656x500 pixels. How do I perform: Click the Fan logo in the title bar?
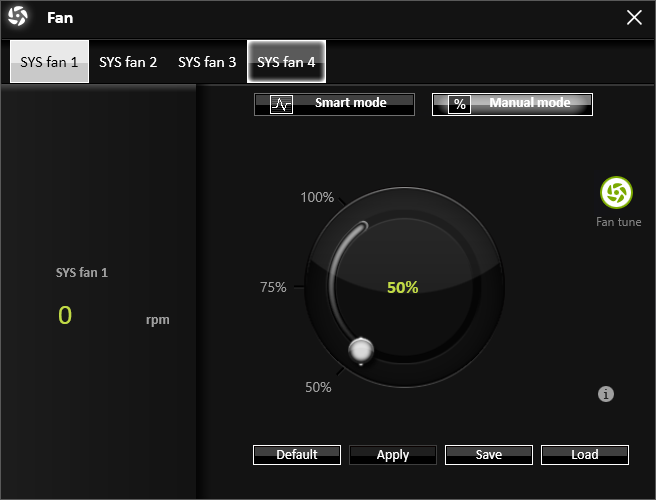point(18,17)
